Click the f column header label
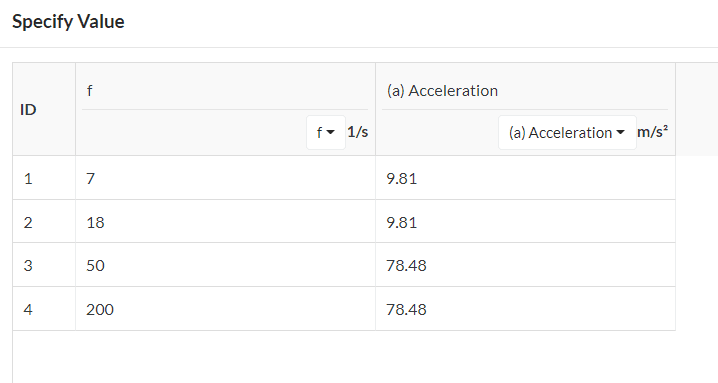 point(89,91)
